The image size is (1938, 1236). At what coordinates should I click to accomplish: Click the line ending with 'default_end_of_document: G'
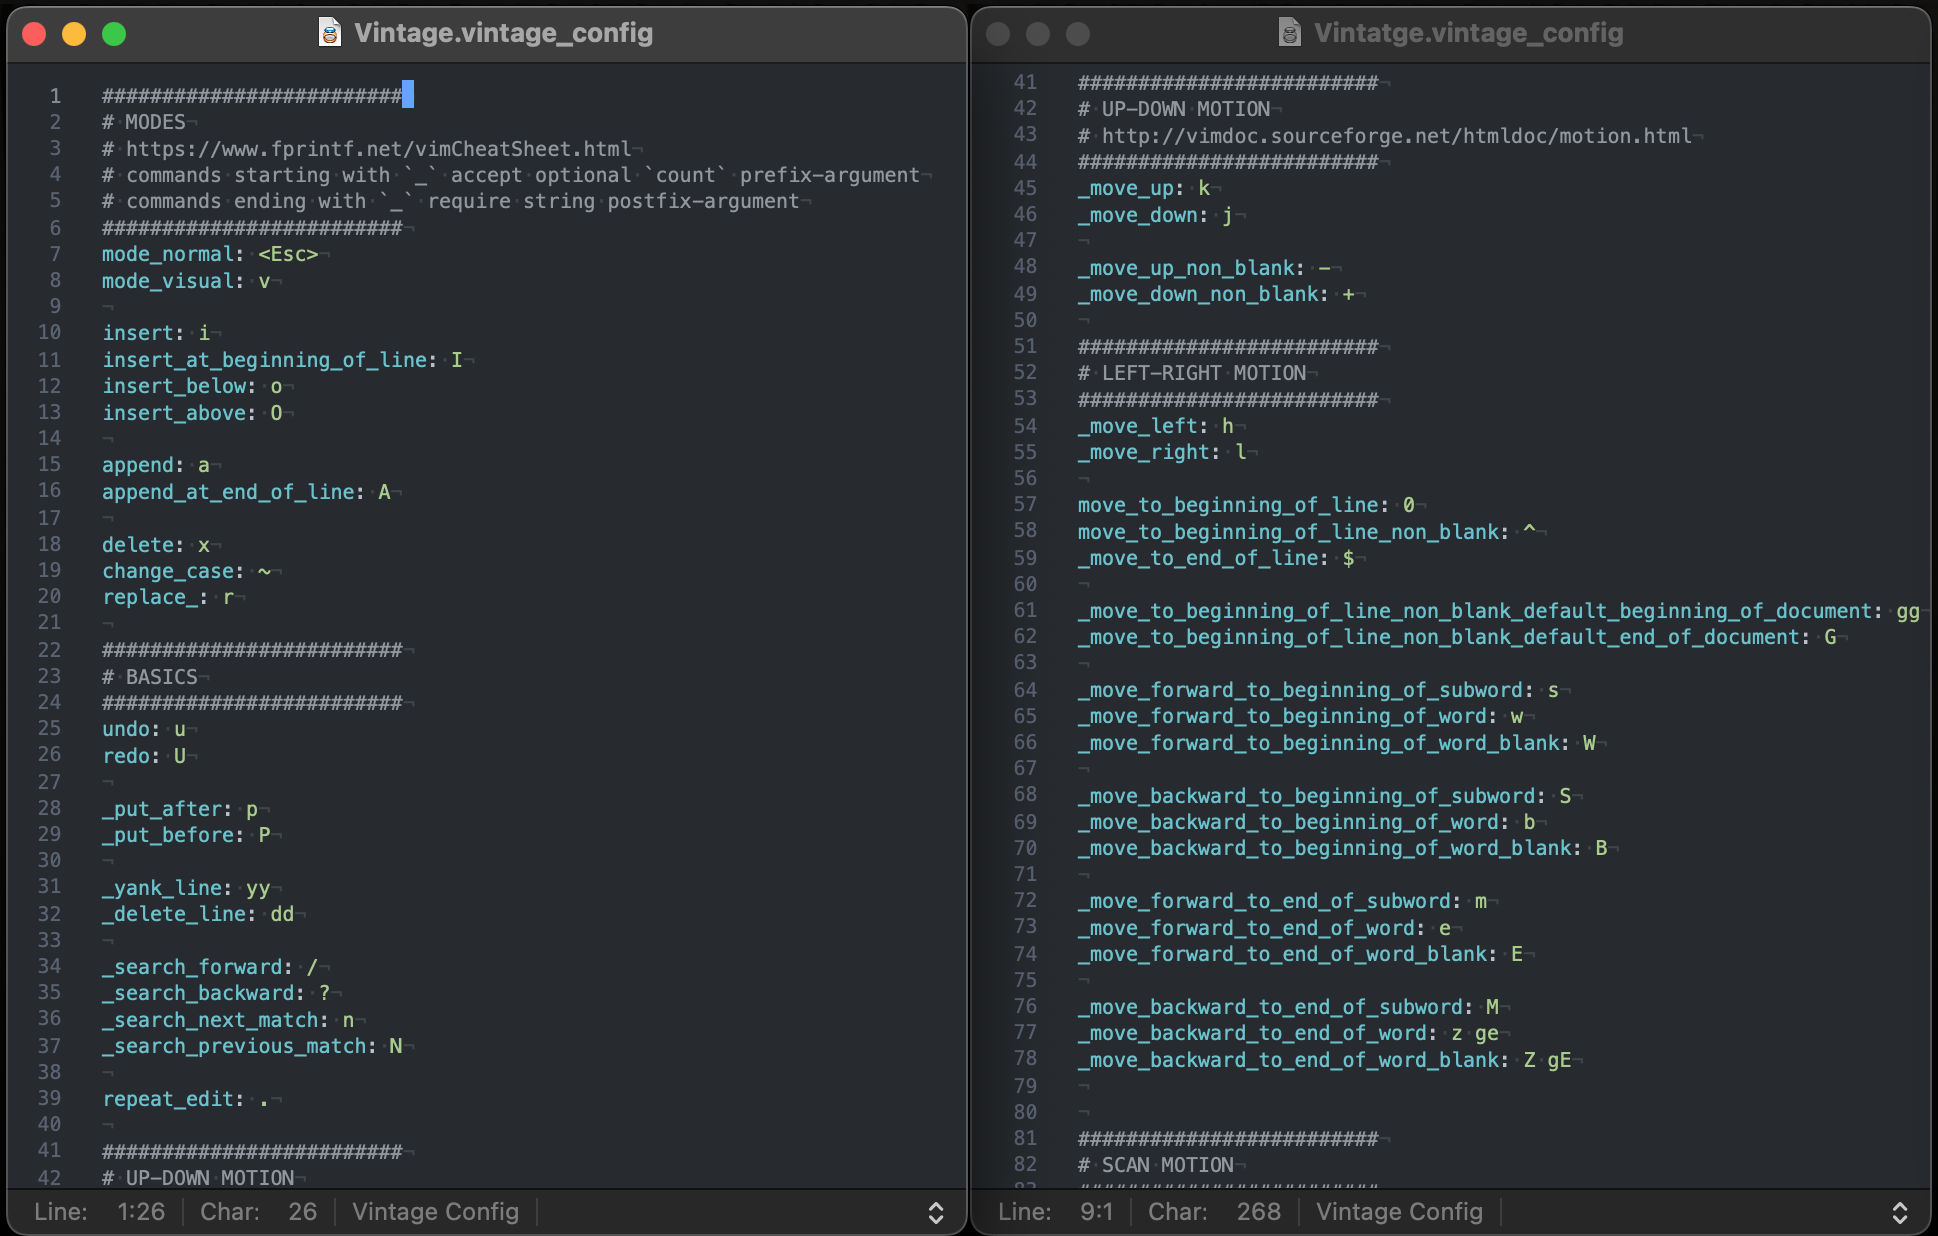(1457, 637)
